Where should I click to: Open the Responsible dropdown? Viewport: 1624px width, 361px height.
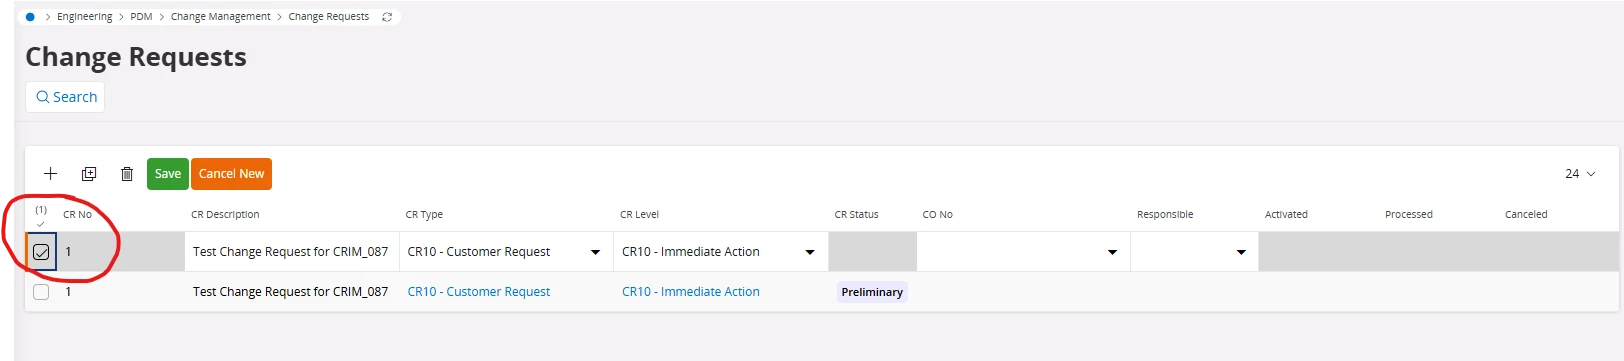pos(1241,252)
